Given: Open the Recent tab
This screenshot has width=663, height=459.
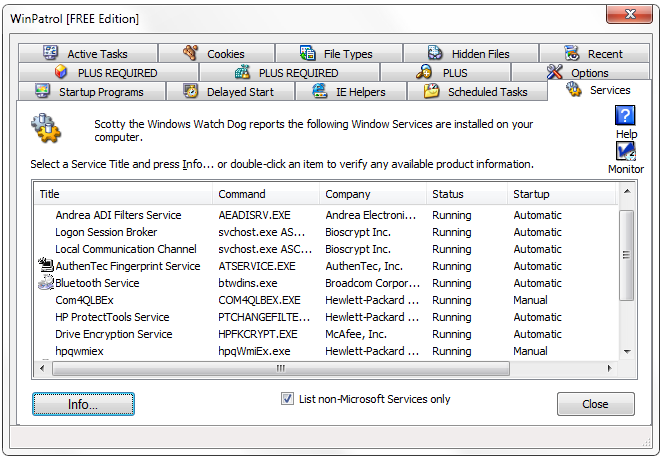Looking at the screenshot, I should (x=595, y=54).
